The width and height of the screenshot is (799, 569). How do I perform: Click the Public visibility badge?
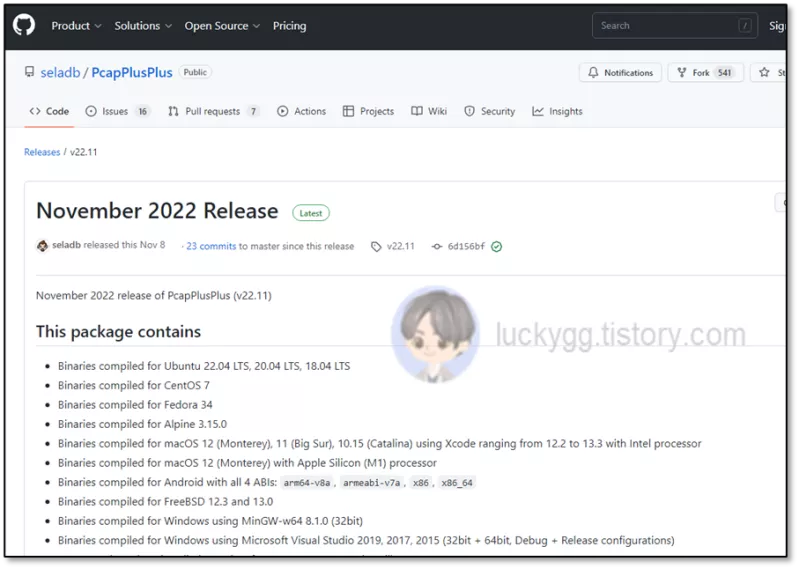point(195,72)
